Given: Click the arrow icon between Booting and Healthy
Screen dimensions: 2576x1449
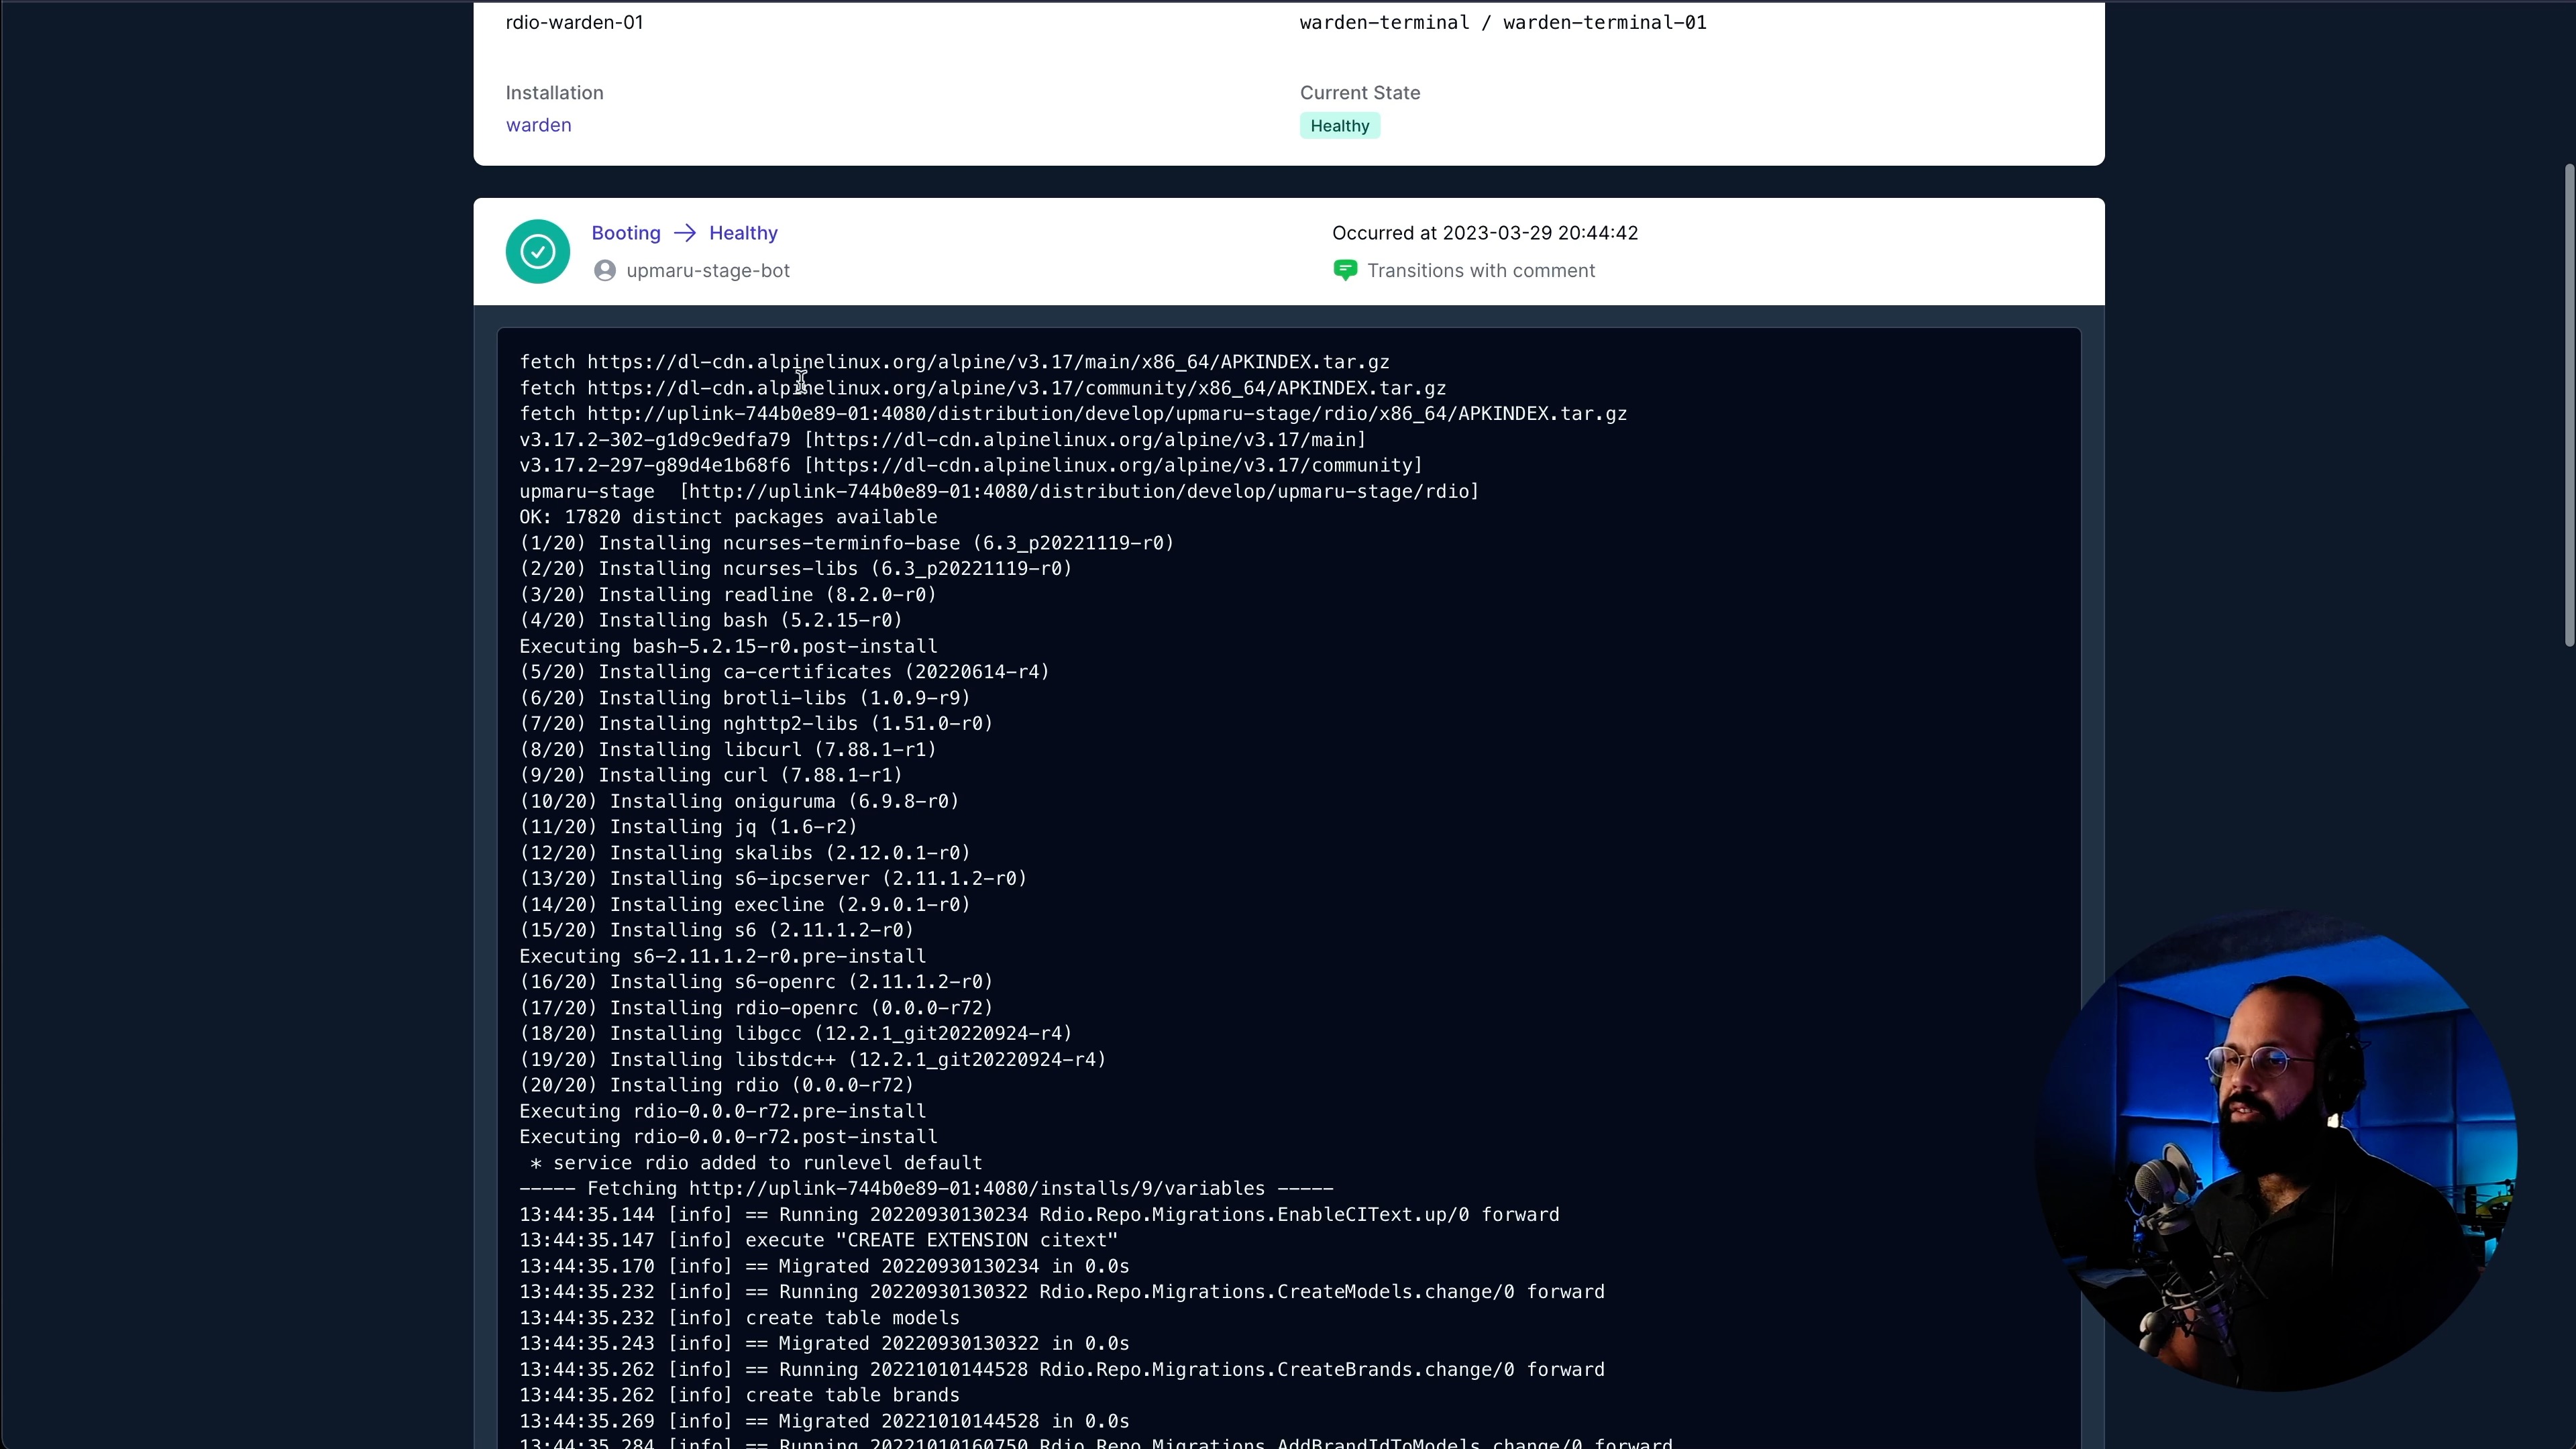Looking at the screenshot, I should tap(685, 232).
